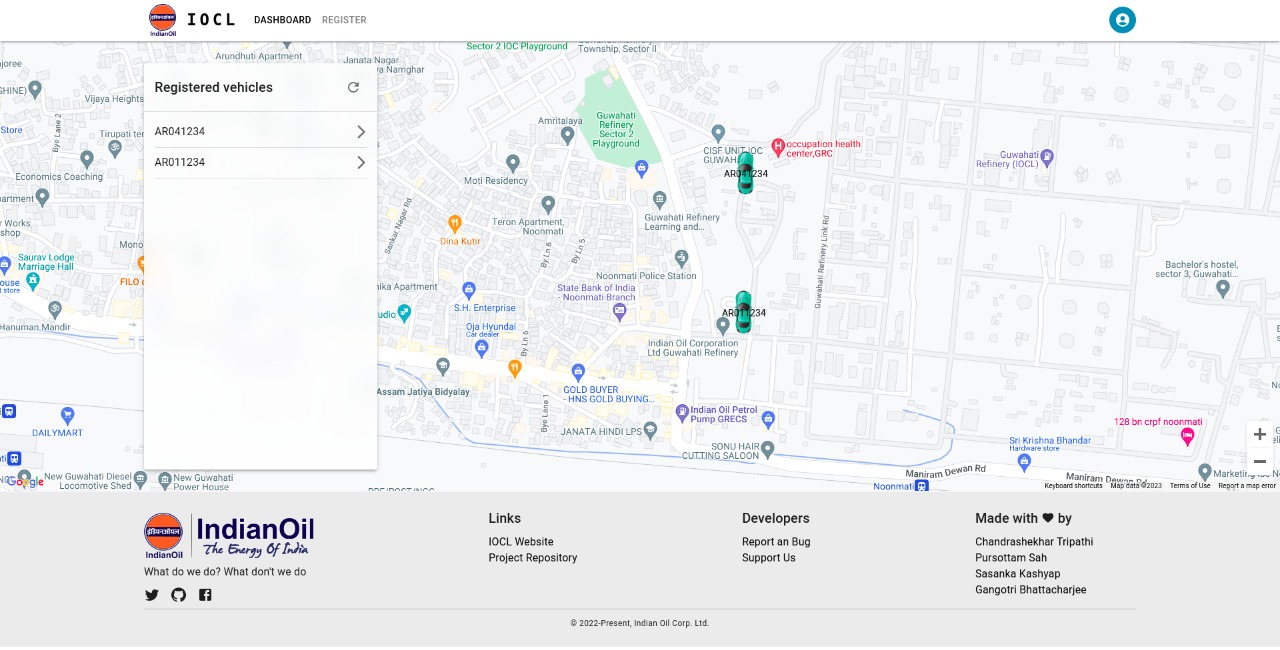Open Pursottam Sah developer link
The height and width of the screenshot is (650, 1280).
[x=1011, y=558]
